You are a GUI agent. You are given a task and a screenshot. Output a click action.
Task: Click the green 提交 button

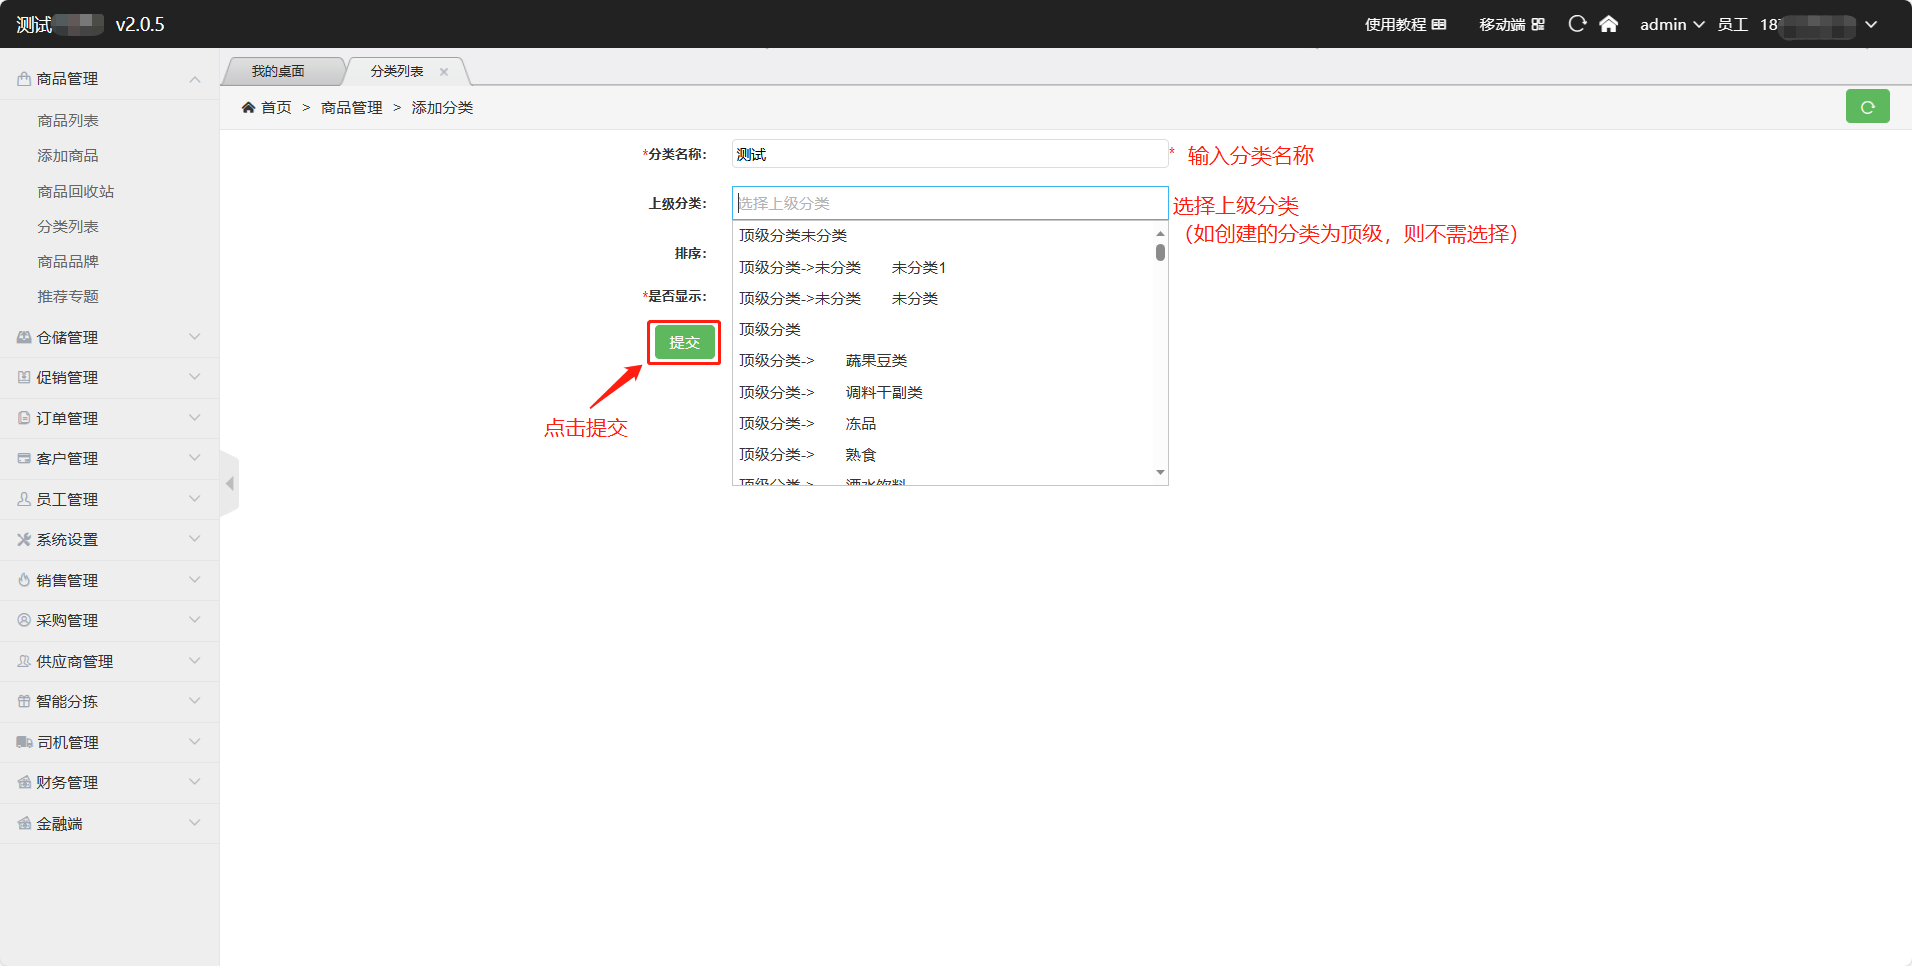tap(684, 343)
